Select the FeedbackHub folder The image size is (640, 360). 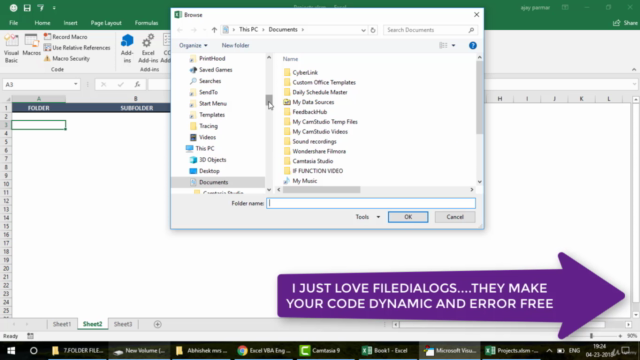(x=309, y=111)
